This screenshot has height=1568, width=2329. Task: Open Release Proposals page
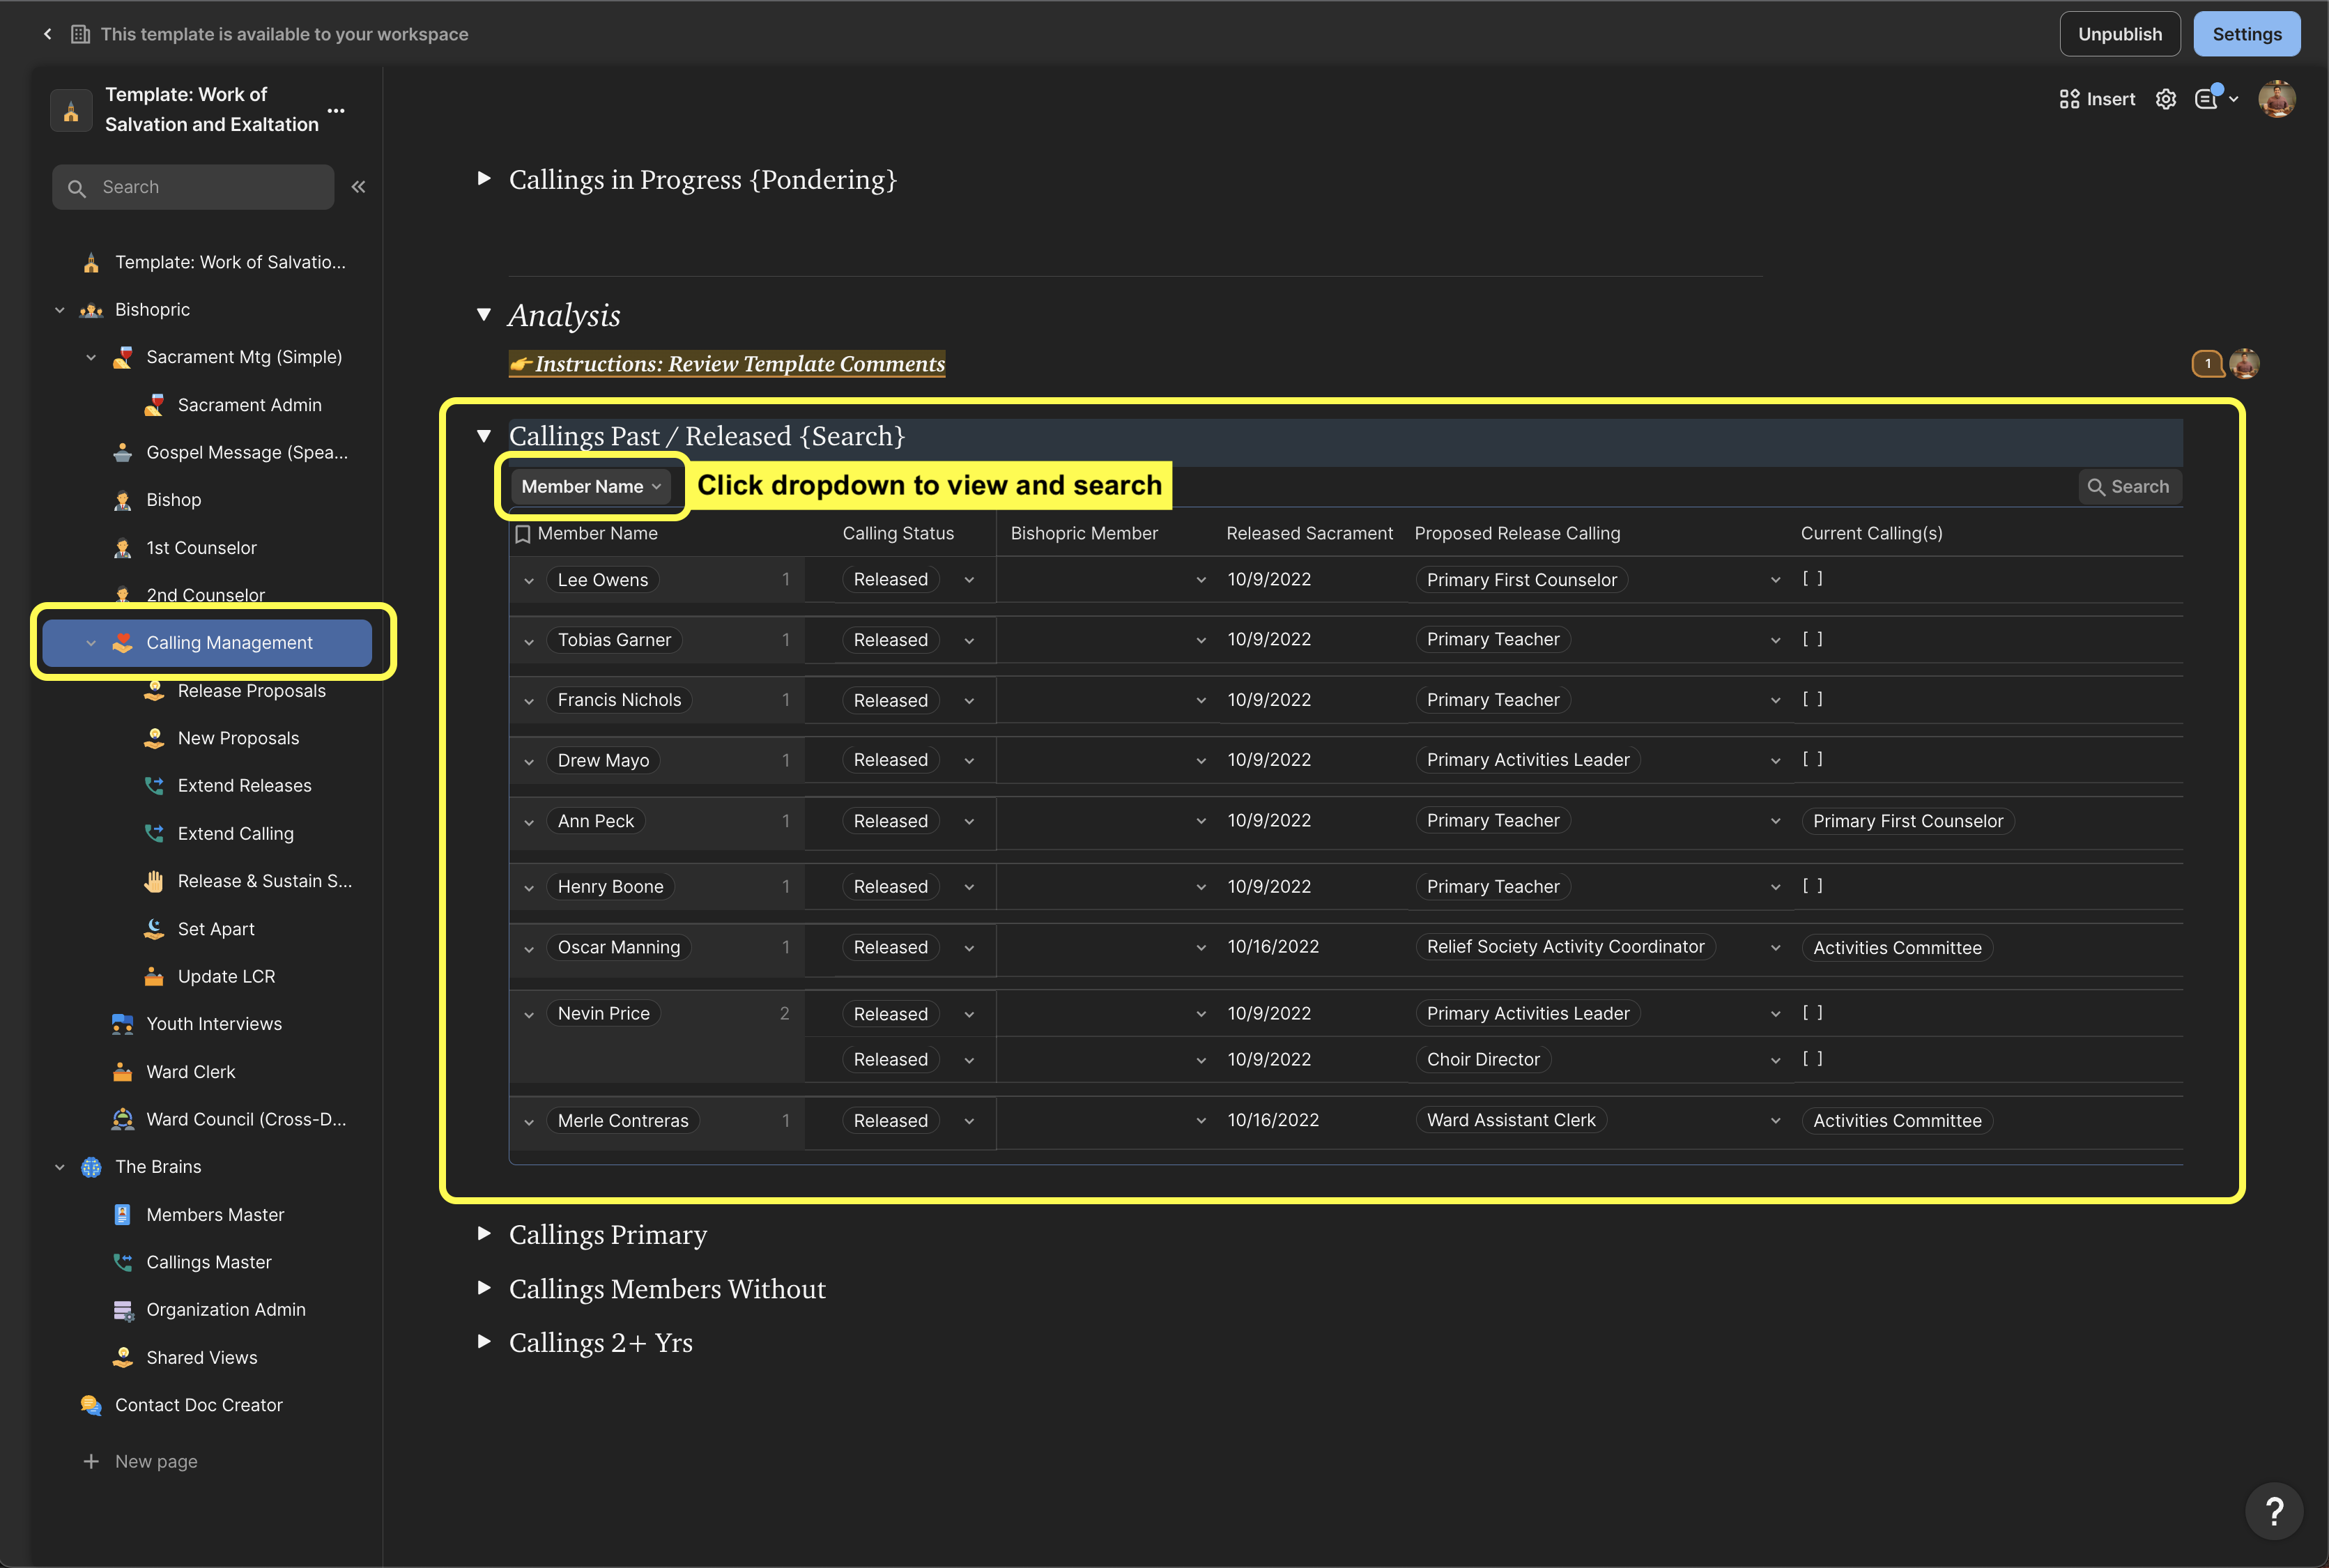[251, 690]
